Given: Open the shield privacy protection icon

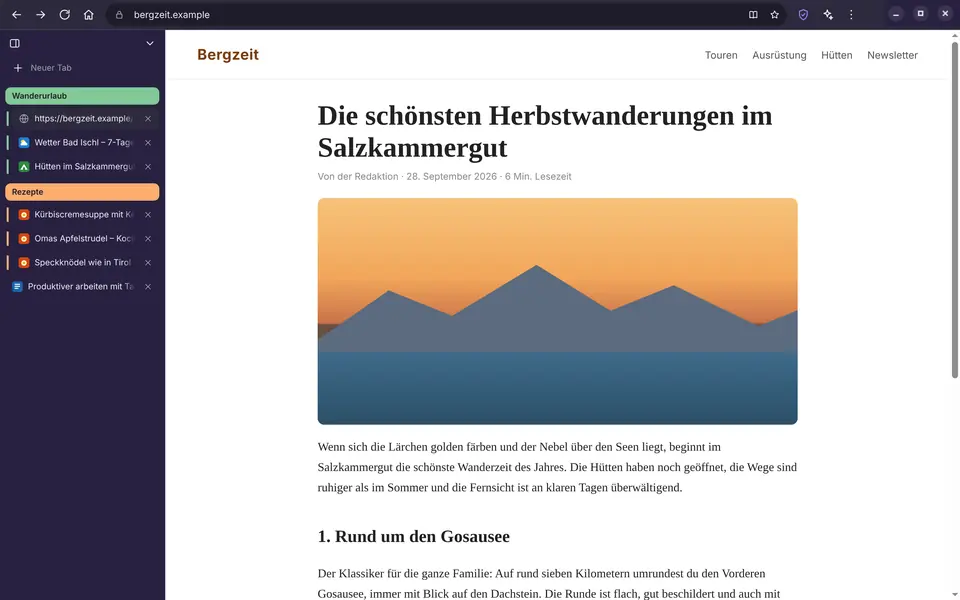Looking at the screenshot, I should 803,15.
